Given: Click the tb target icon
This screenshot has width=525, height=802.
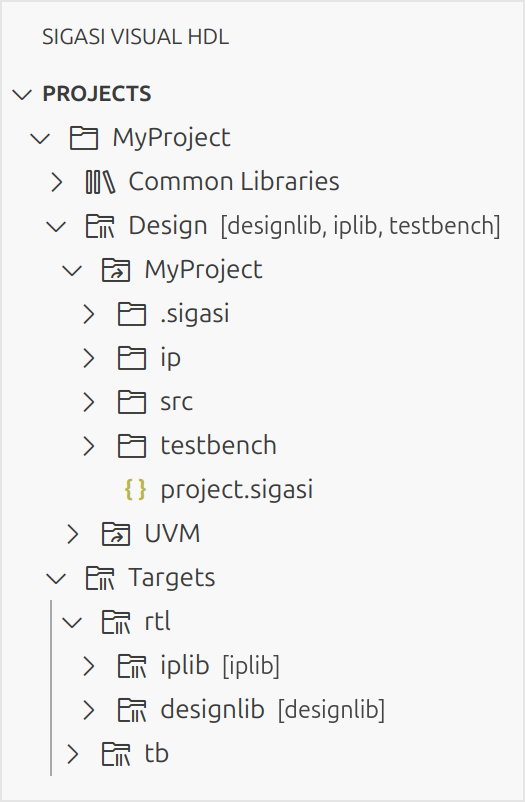Looking at the screenshot, I should [116, 754].
